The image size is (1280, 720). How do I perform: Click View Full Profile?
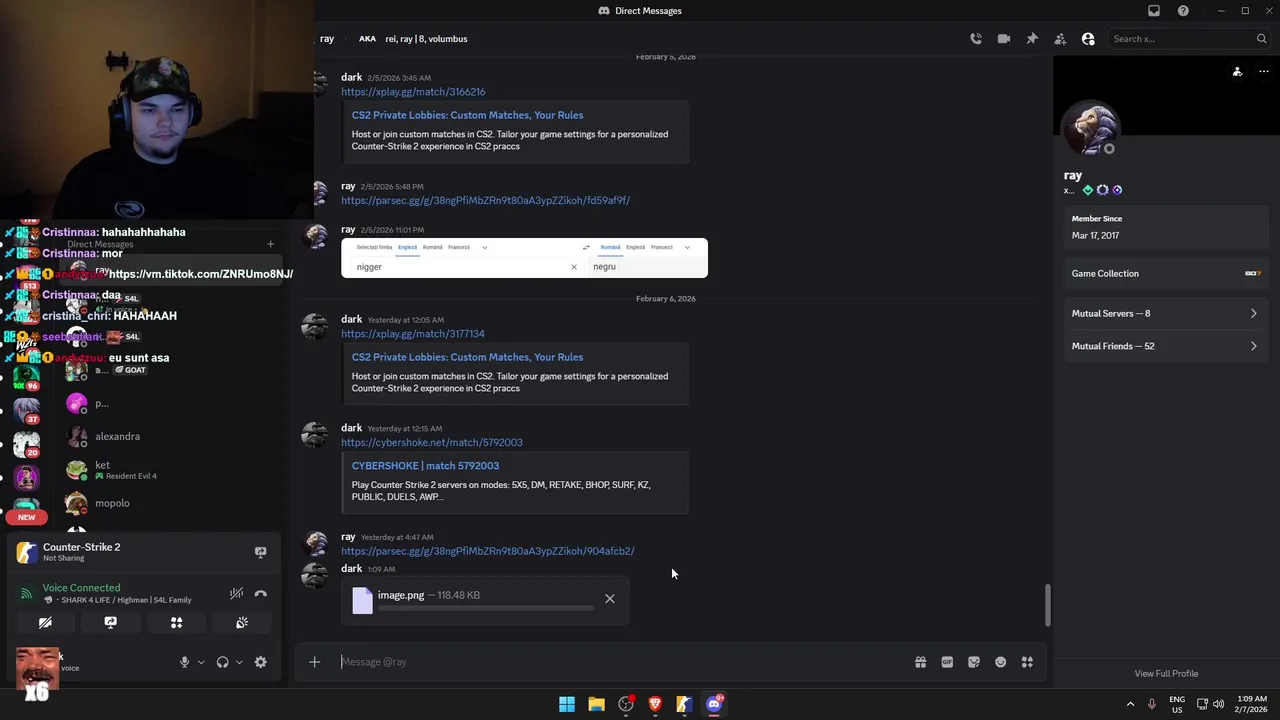1166,674
